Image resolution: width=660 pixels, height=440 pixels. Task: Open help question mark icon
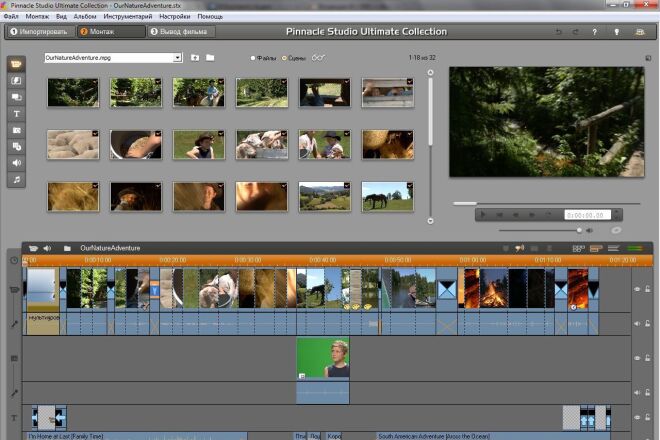594,32
